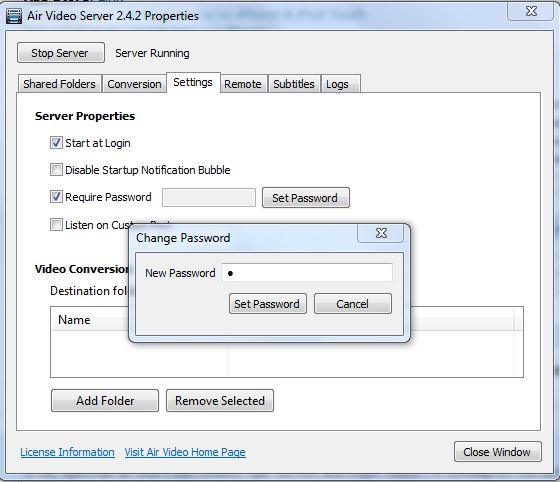Viewport: 560px width, 482px height.
Task: Click the password field beside Require Password
Action: [x=209, y=197]
